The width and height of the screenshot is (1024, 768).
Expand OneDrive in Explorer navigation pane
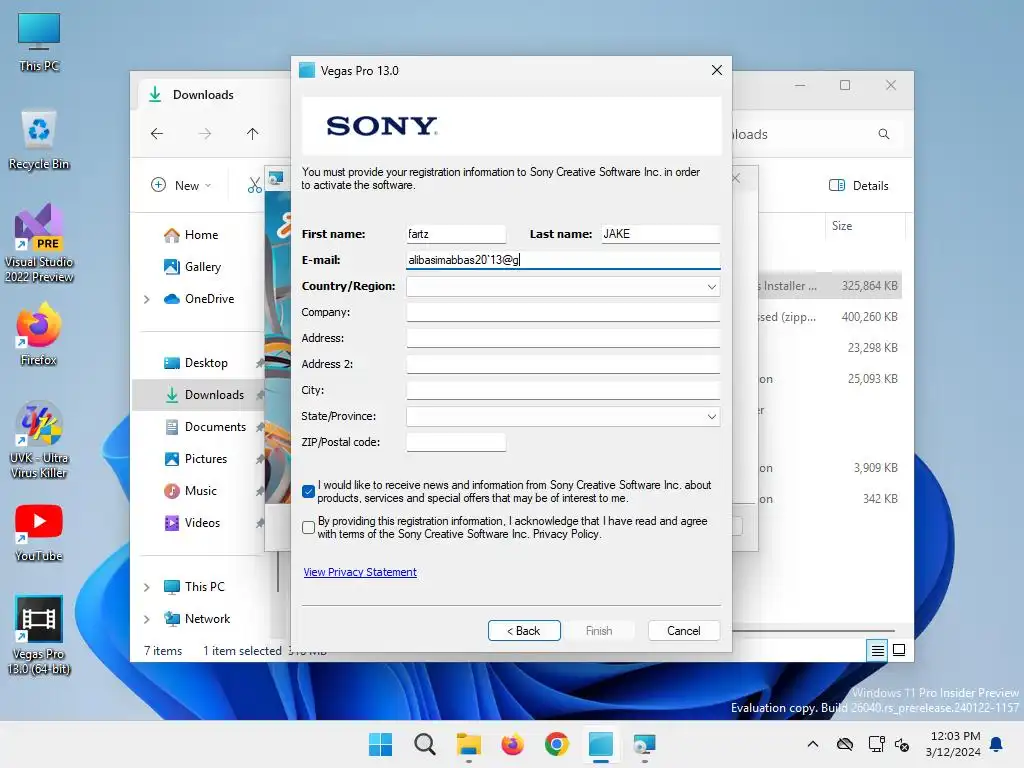[x=147, y=299]
